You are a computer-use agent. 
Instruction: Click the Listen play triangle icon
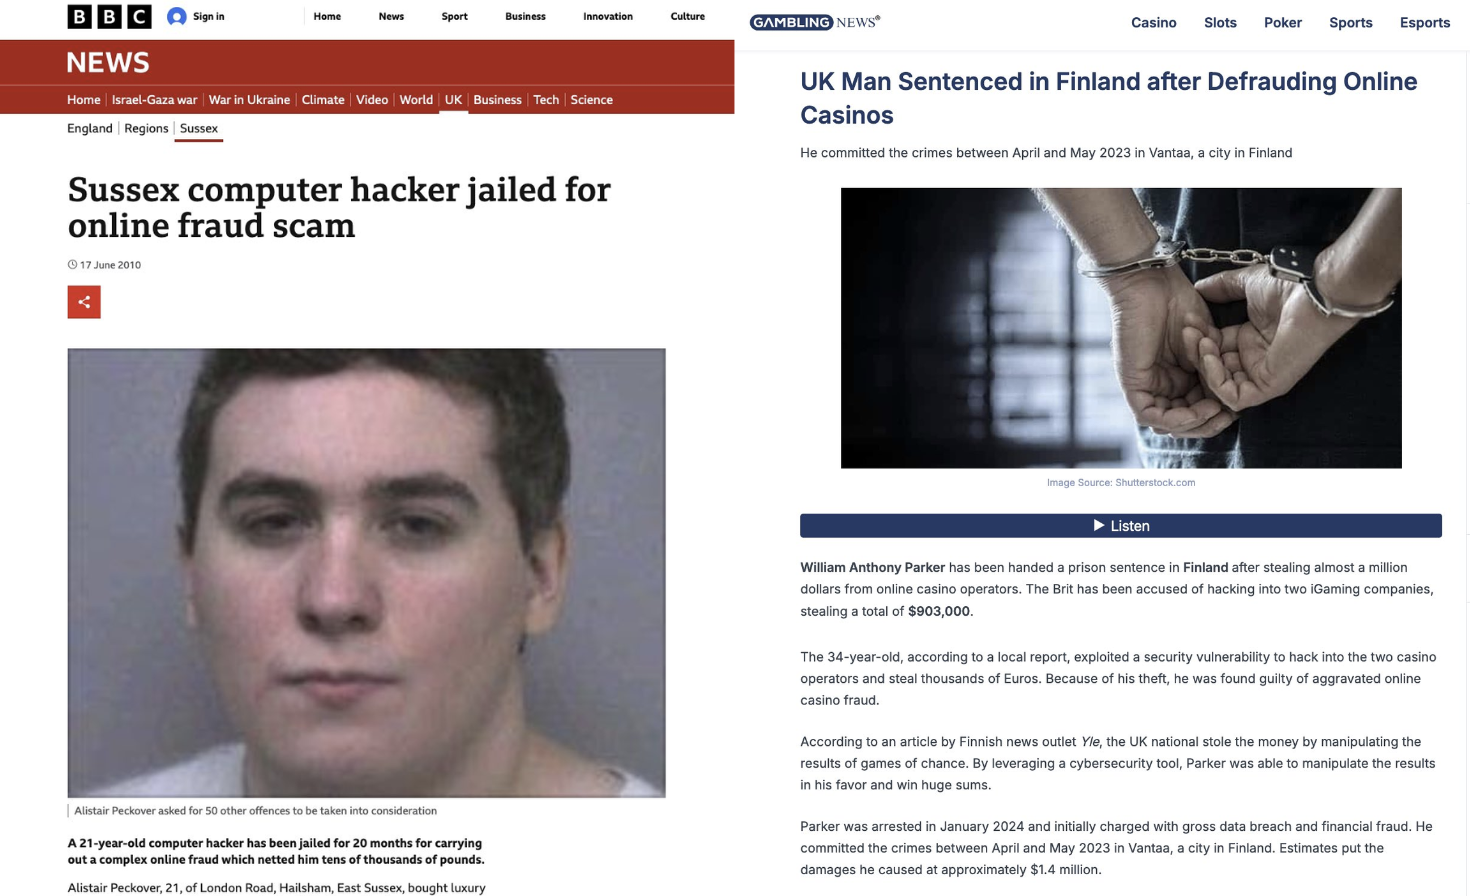pyautogui.click(x=1099, y=525)
